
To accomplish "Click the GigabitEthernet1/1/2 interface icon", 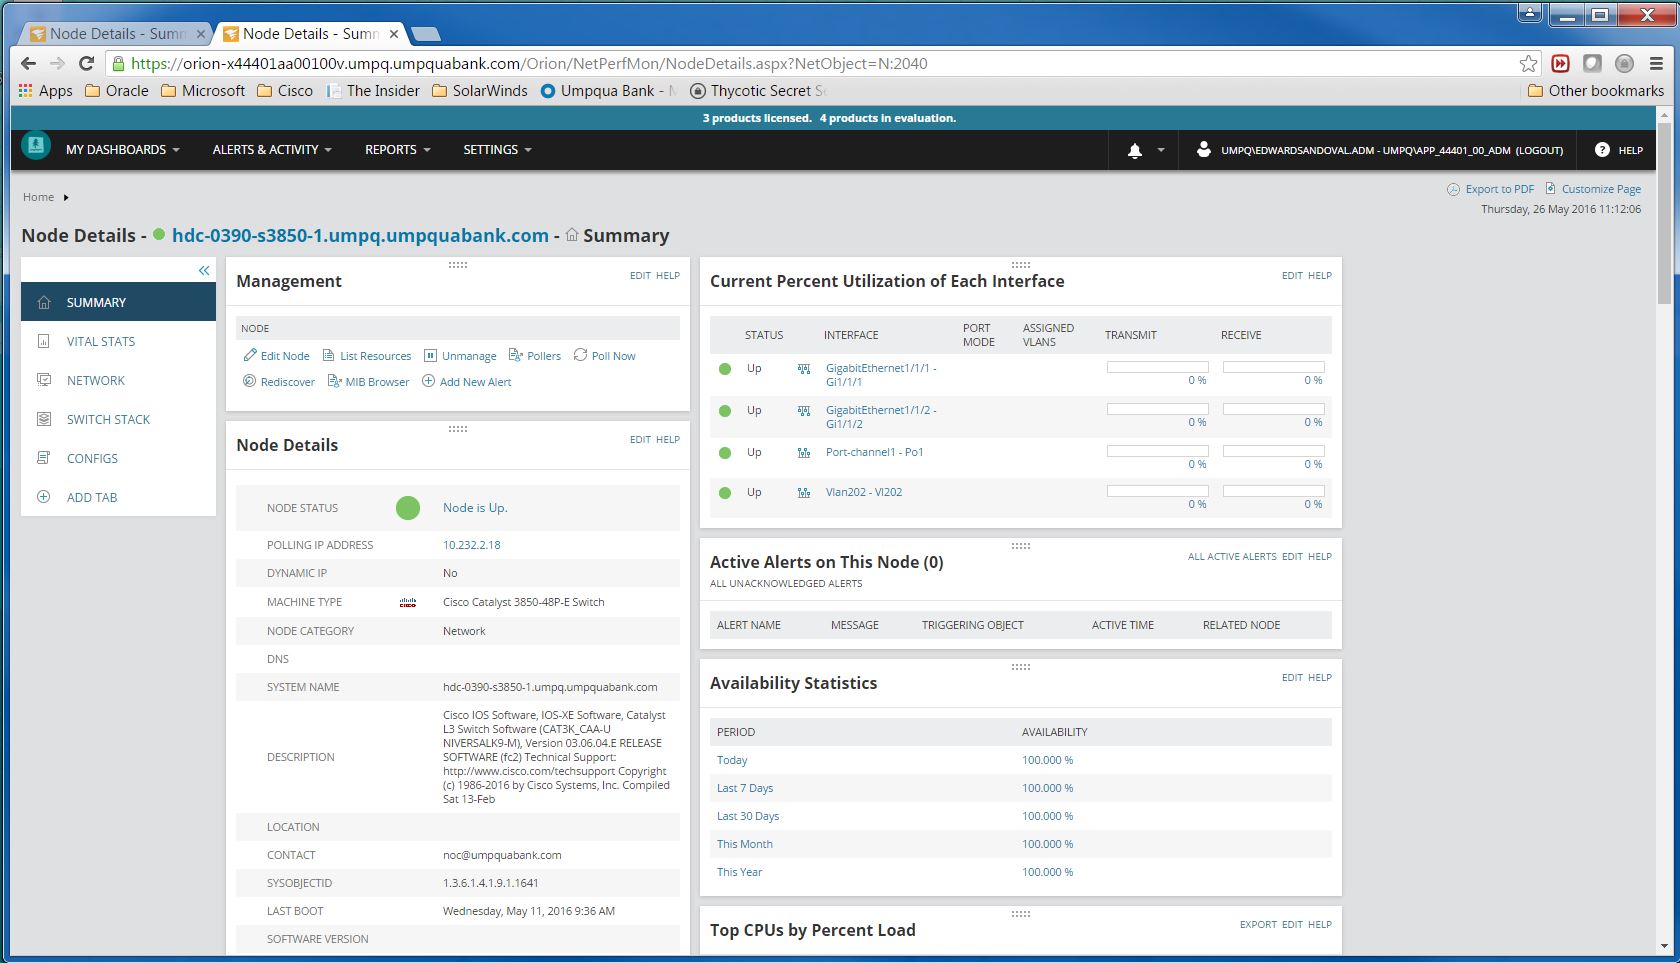I will 804,411.
